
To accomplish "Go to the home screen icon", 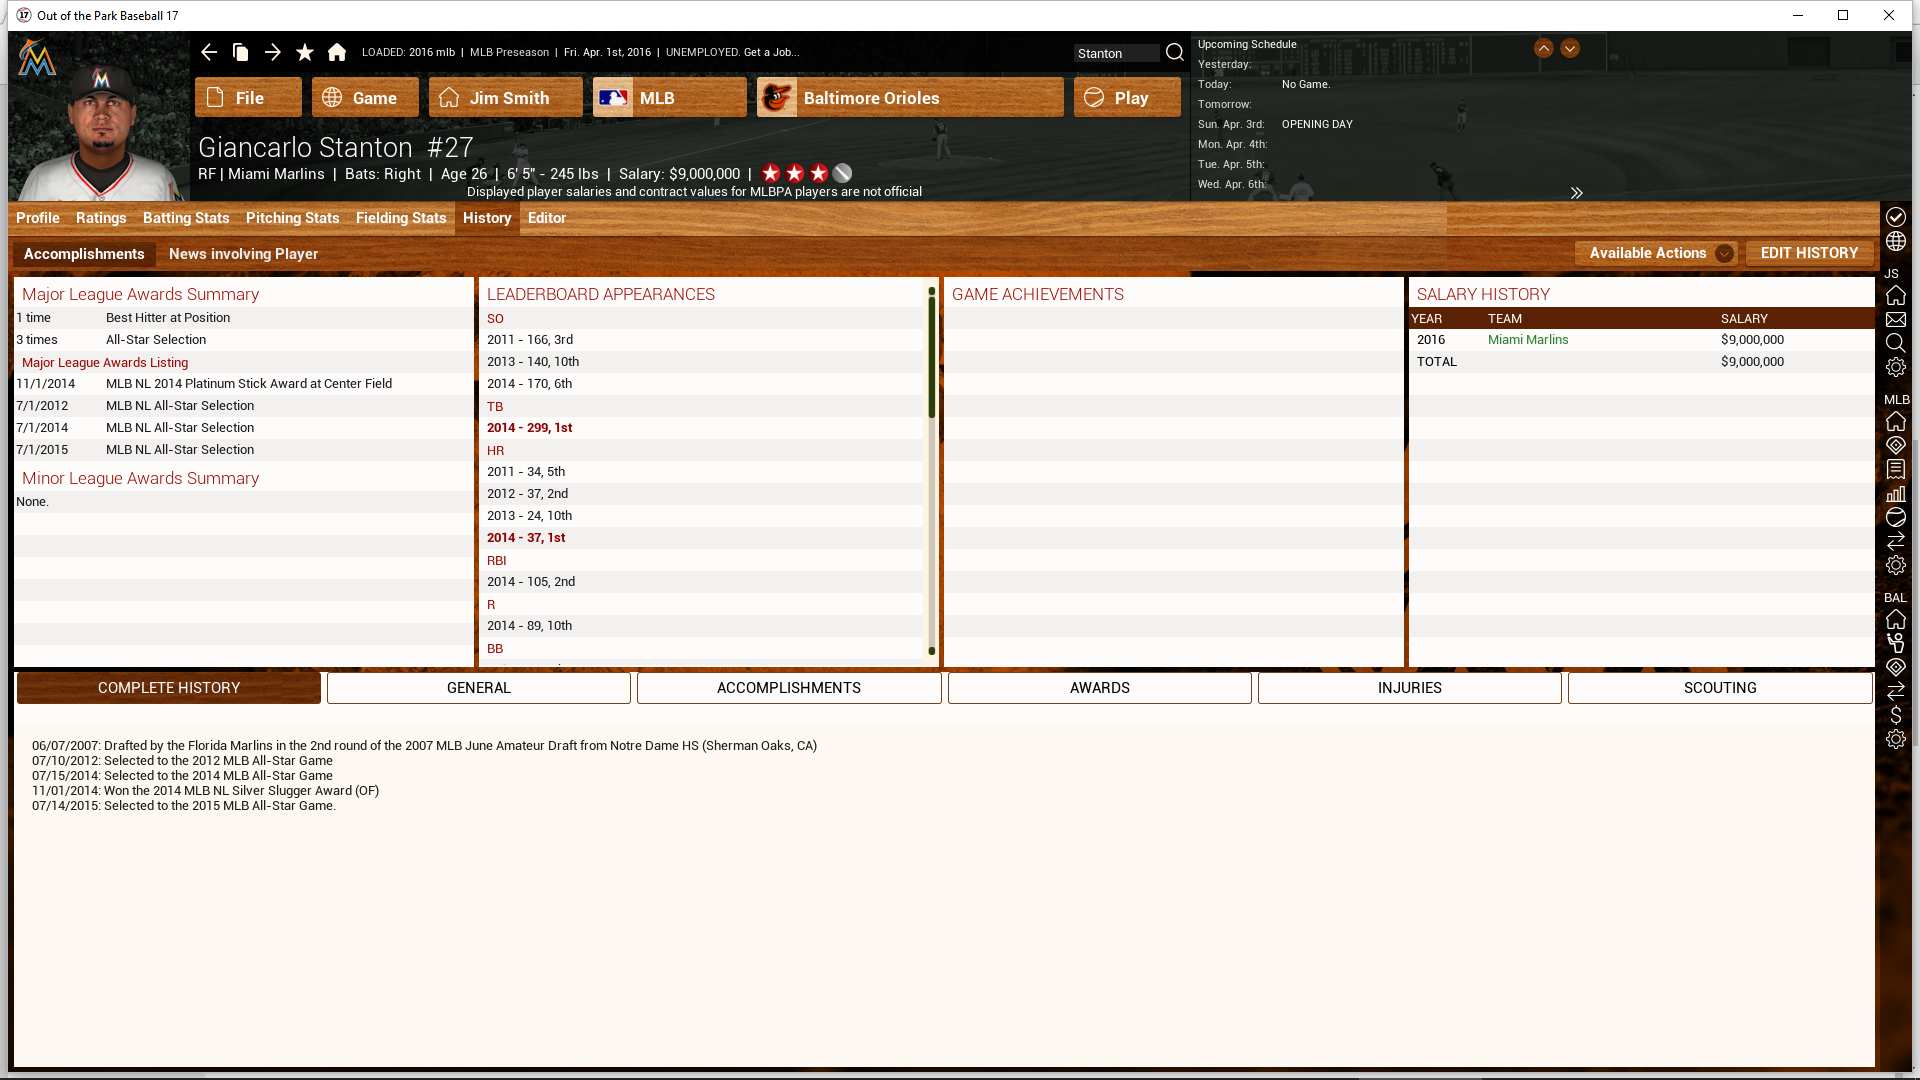I will point(337,52).
